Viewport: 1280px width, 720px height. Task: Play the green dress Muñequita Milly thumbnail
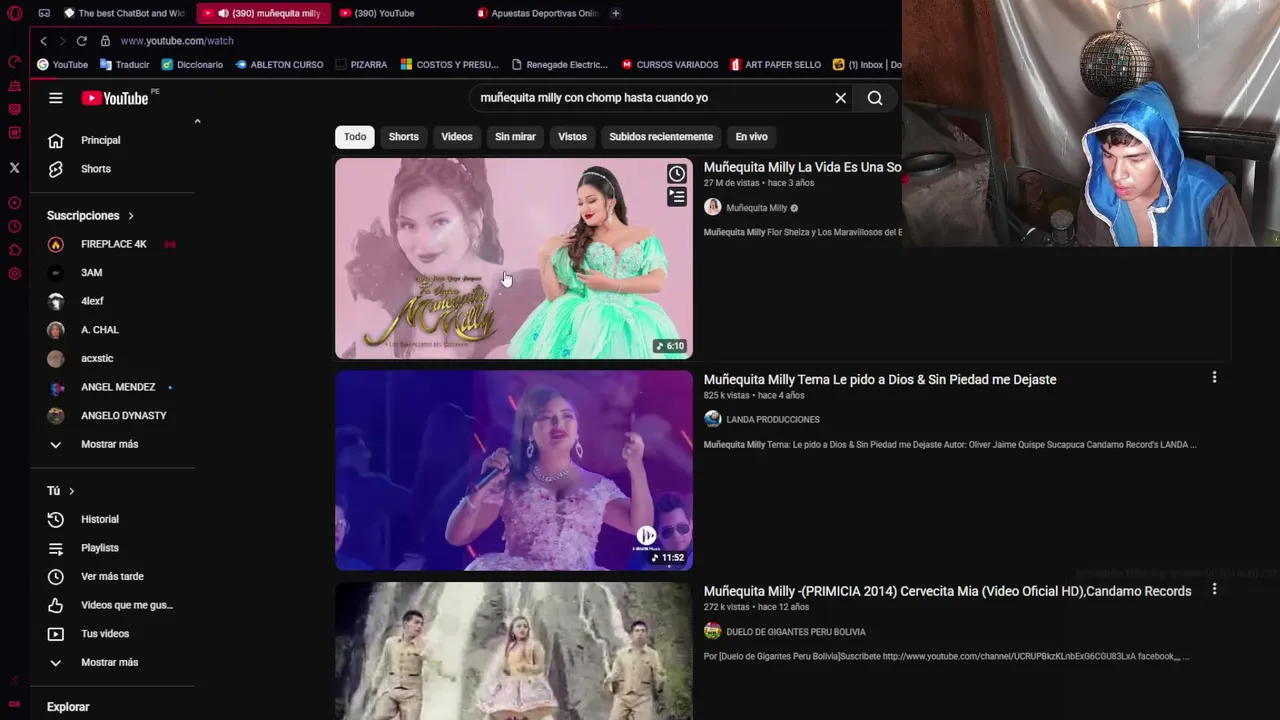pos(513,258)
